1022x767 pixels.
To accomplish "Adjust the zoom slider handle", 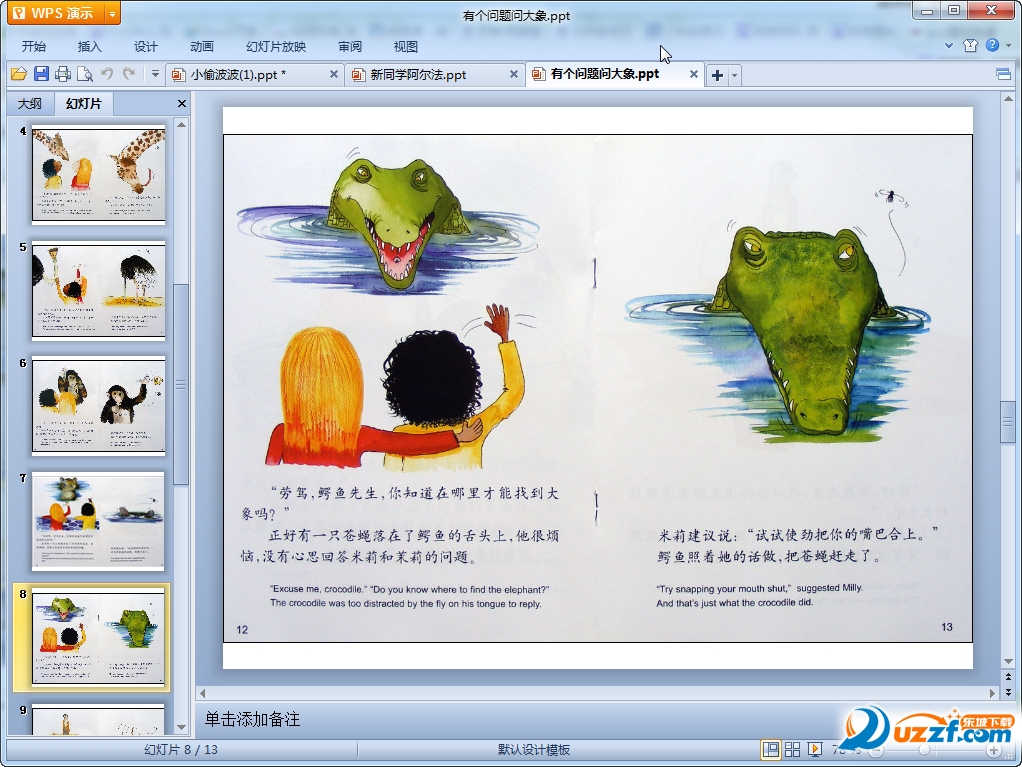I will point(924,751).
